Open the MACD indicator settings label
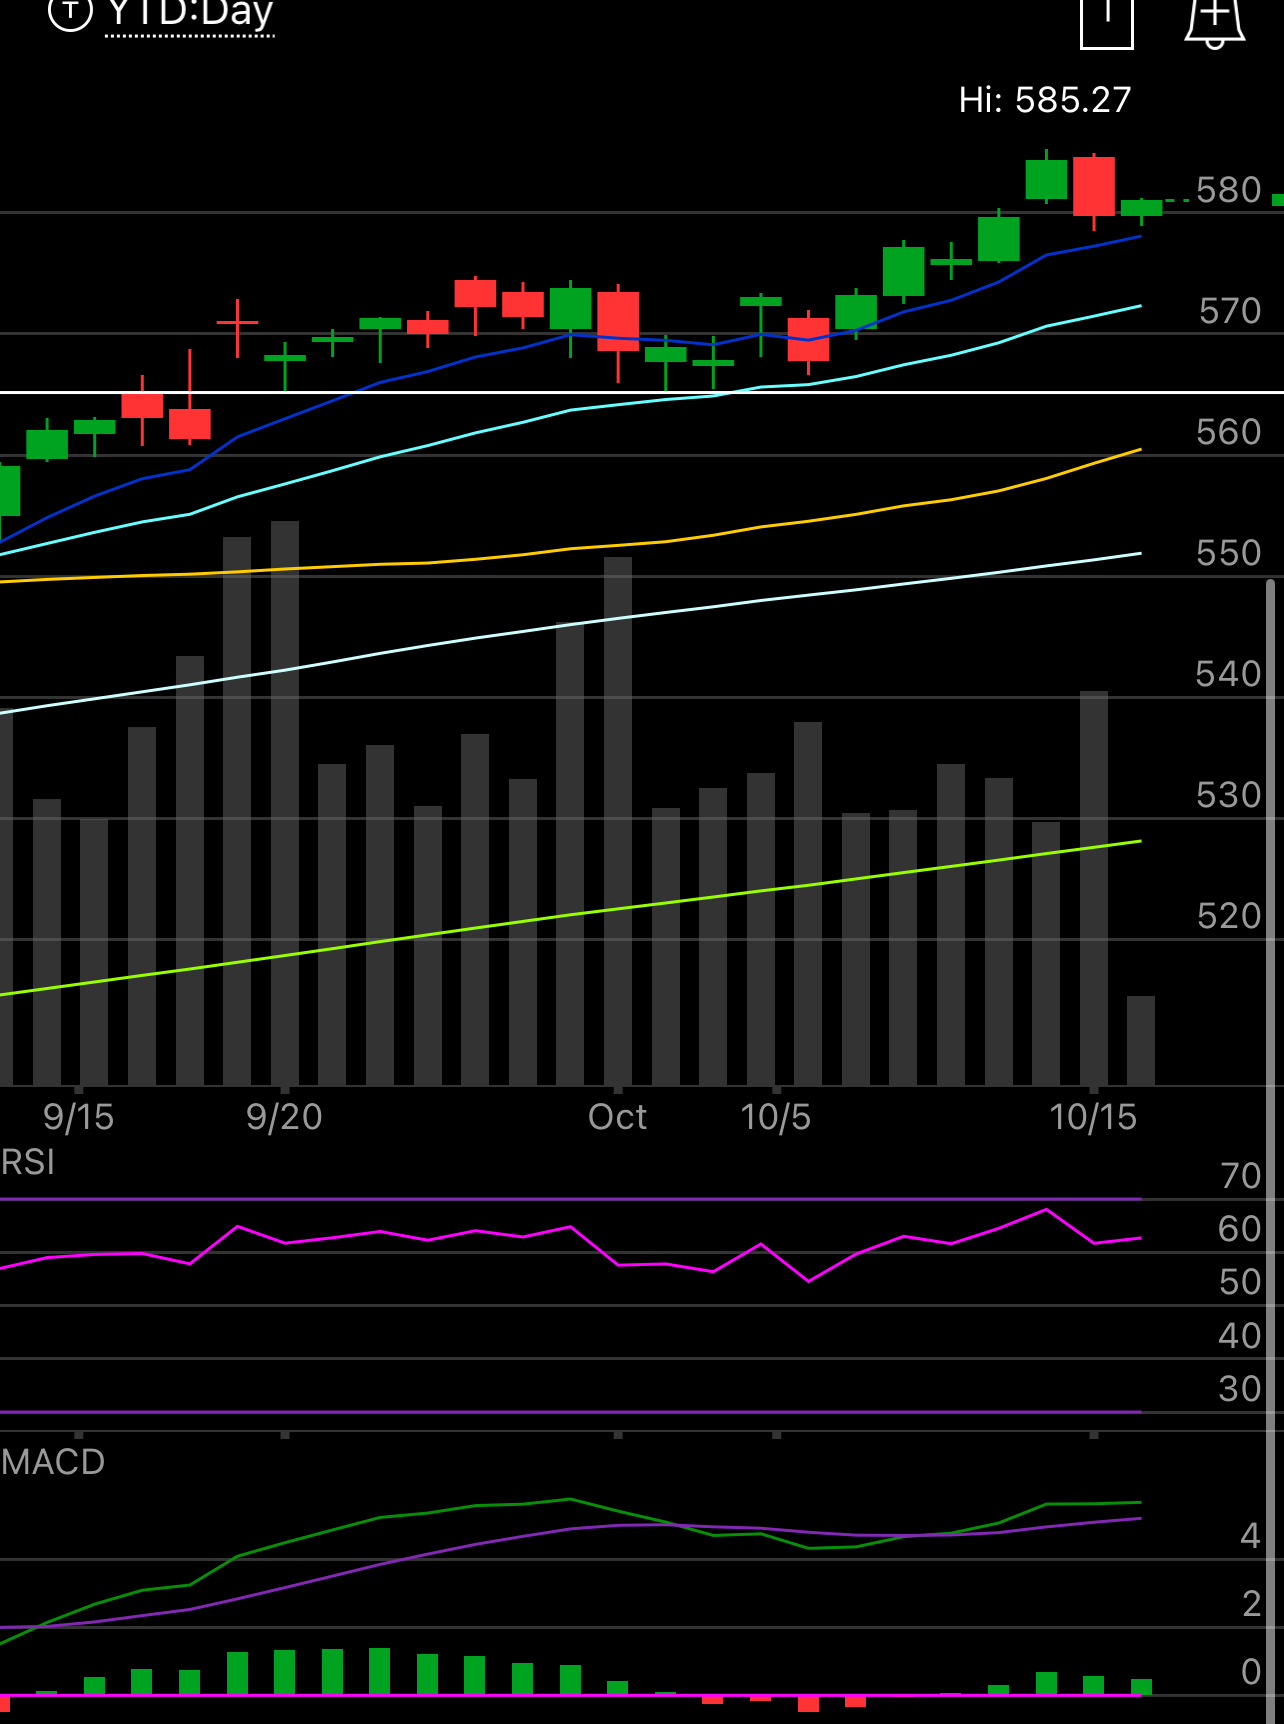 (53, 1462)
